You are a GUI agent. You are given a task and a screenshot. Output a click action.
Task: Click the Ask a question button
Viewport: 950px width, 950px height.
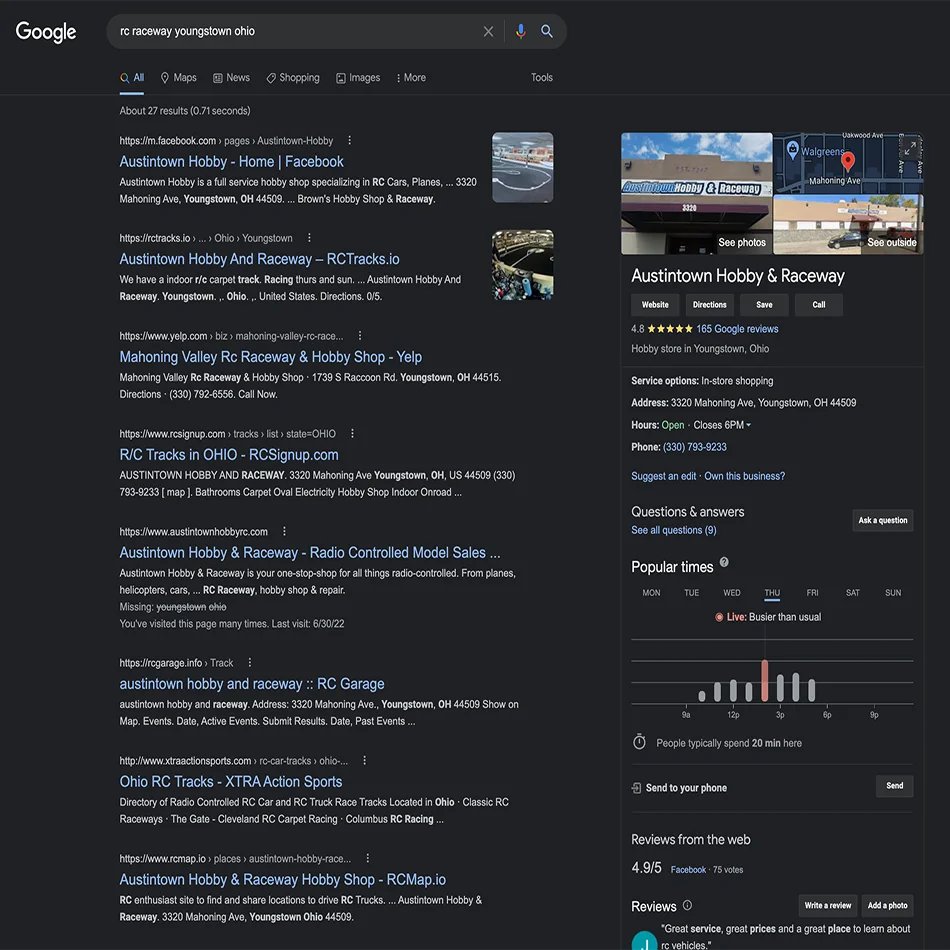click(883, 520)
